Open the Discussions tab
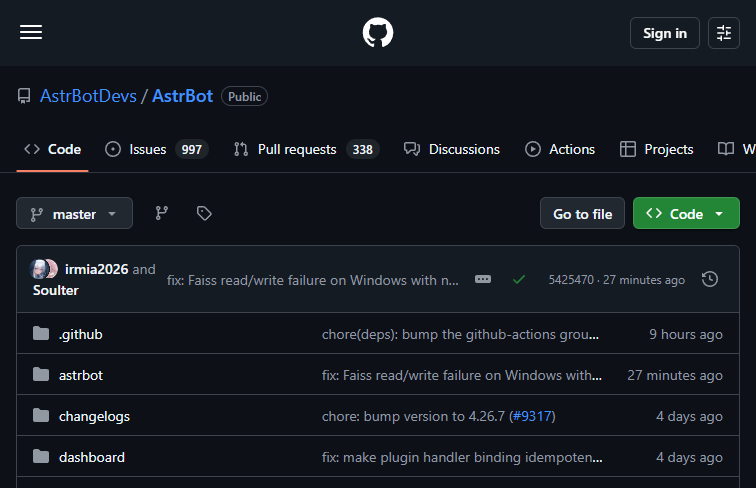Viewport: 756px width, 488px height. 452,149
